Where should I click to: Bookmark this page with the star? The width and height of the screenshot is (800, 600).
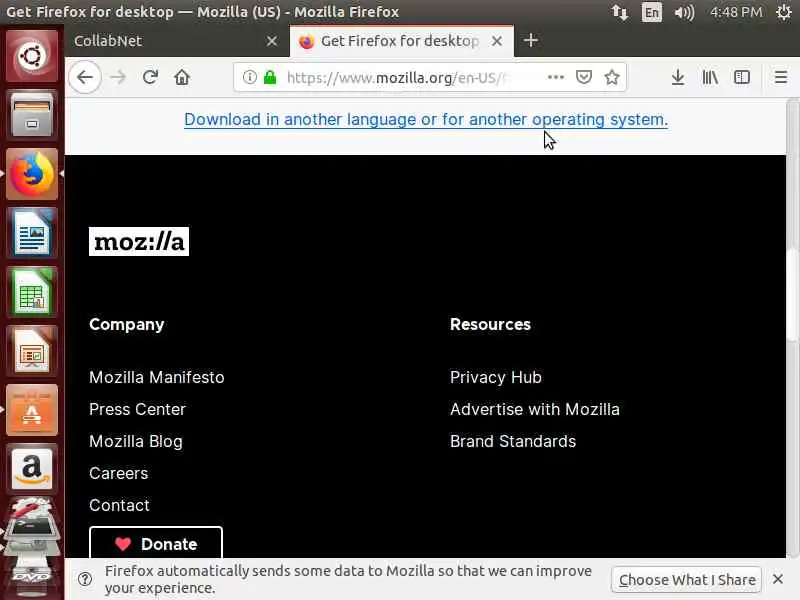click(x=612, y=78)
